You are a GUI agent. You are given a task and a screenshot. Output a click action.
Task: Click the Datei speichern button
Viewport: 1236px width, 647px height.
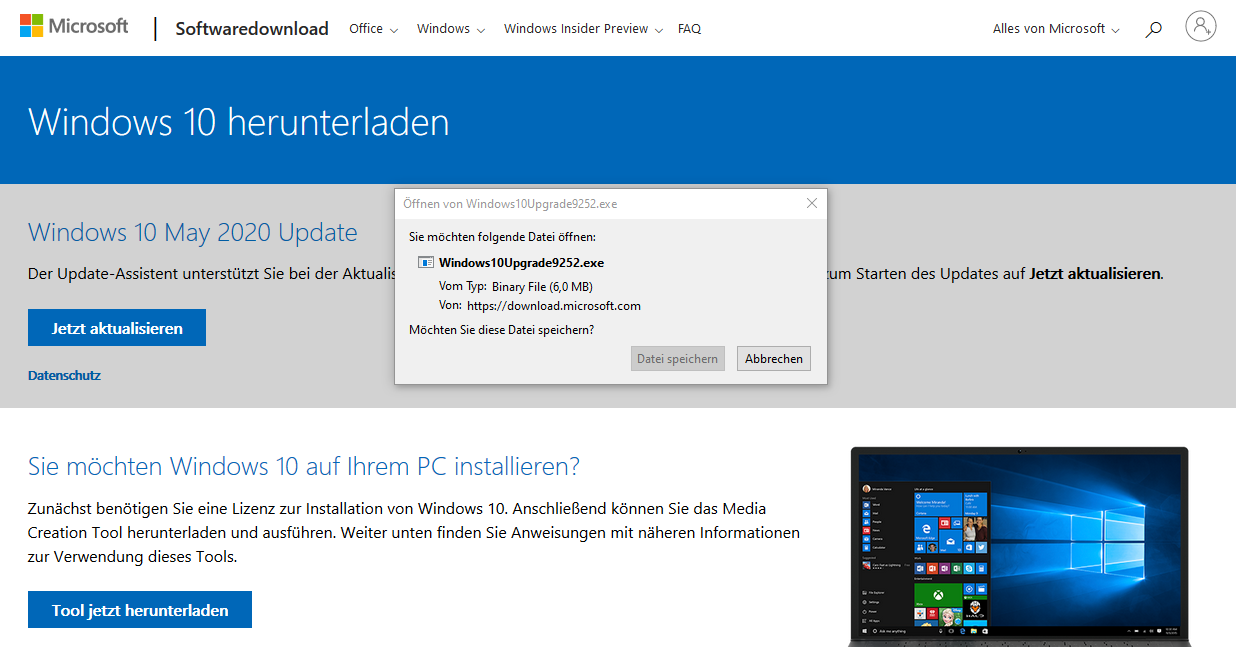click(x=678, y=359)
